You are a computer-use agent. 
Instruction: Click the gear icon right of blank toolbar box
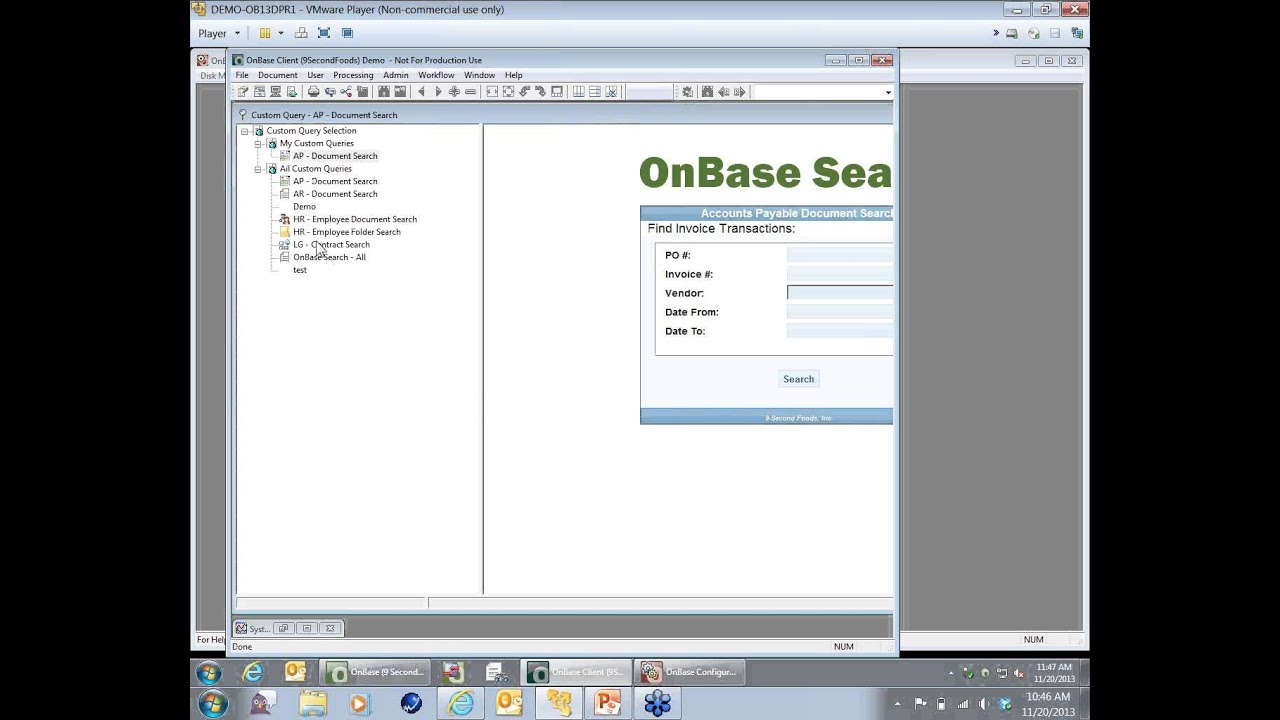pyautogui.click(x=687, y=92)
